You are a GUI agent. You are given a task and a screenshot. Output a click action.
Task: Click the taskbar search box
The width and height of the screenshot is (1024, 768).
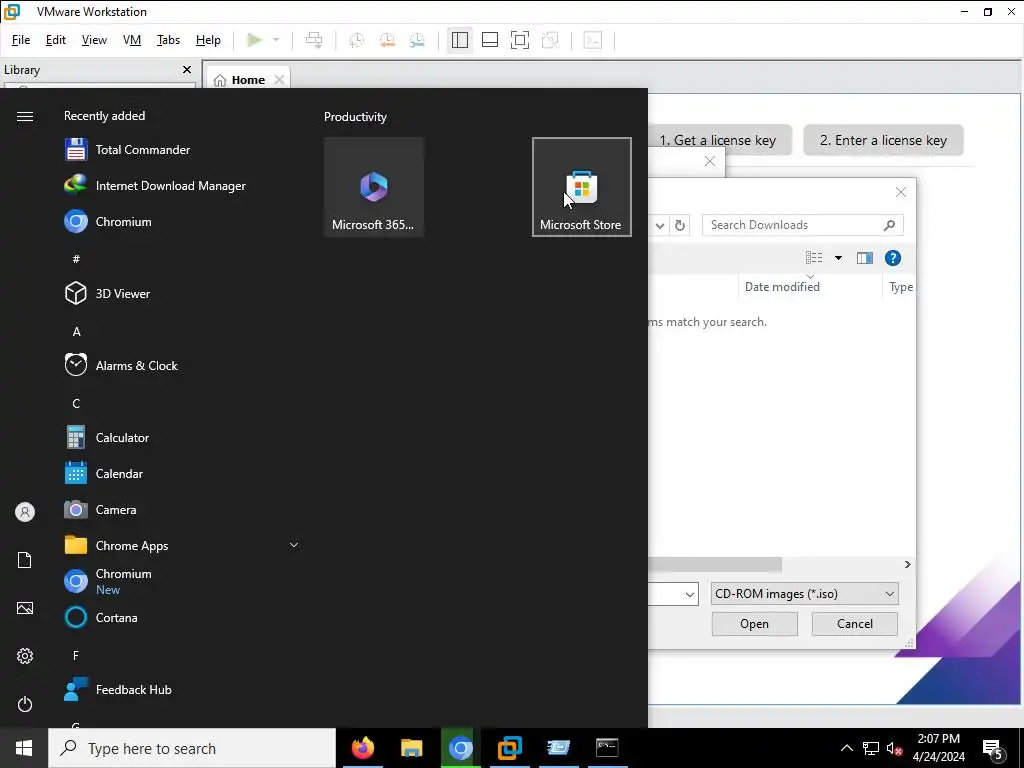coord(192,748)
